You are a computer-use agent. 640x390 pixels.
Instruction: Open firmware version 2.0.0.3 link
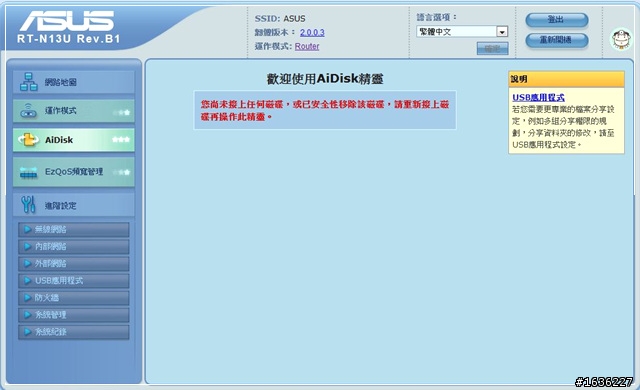[312, 32]
